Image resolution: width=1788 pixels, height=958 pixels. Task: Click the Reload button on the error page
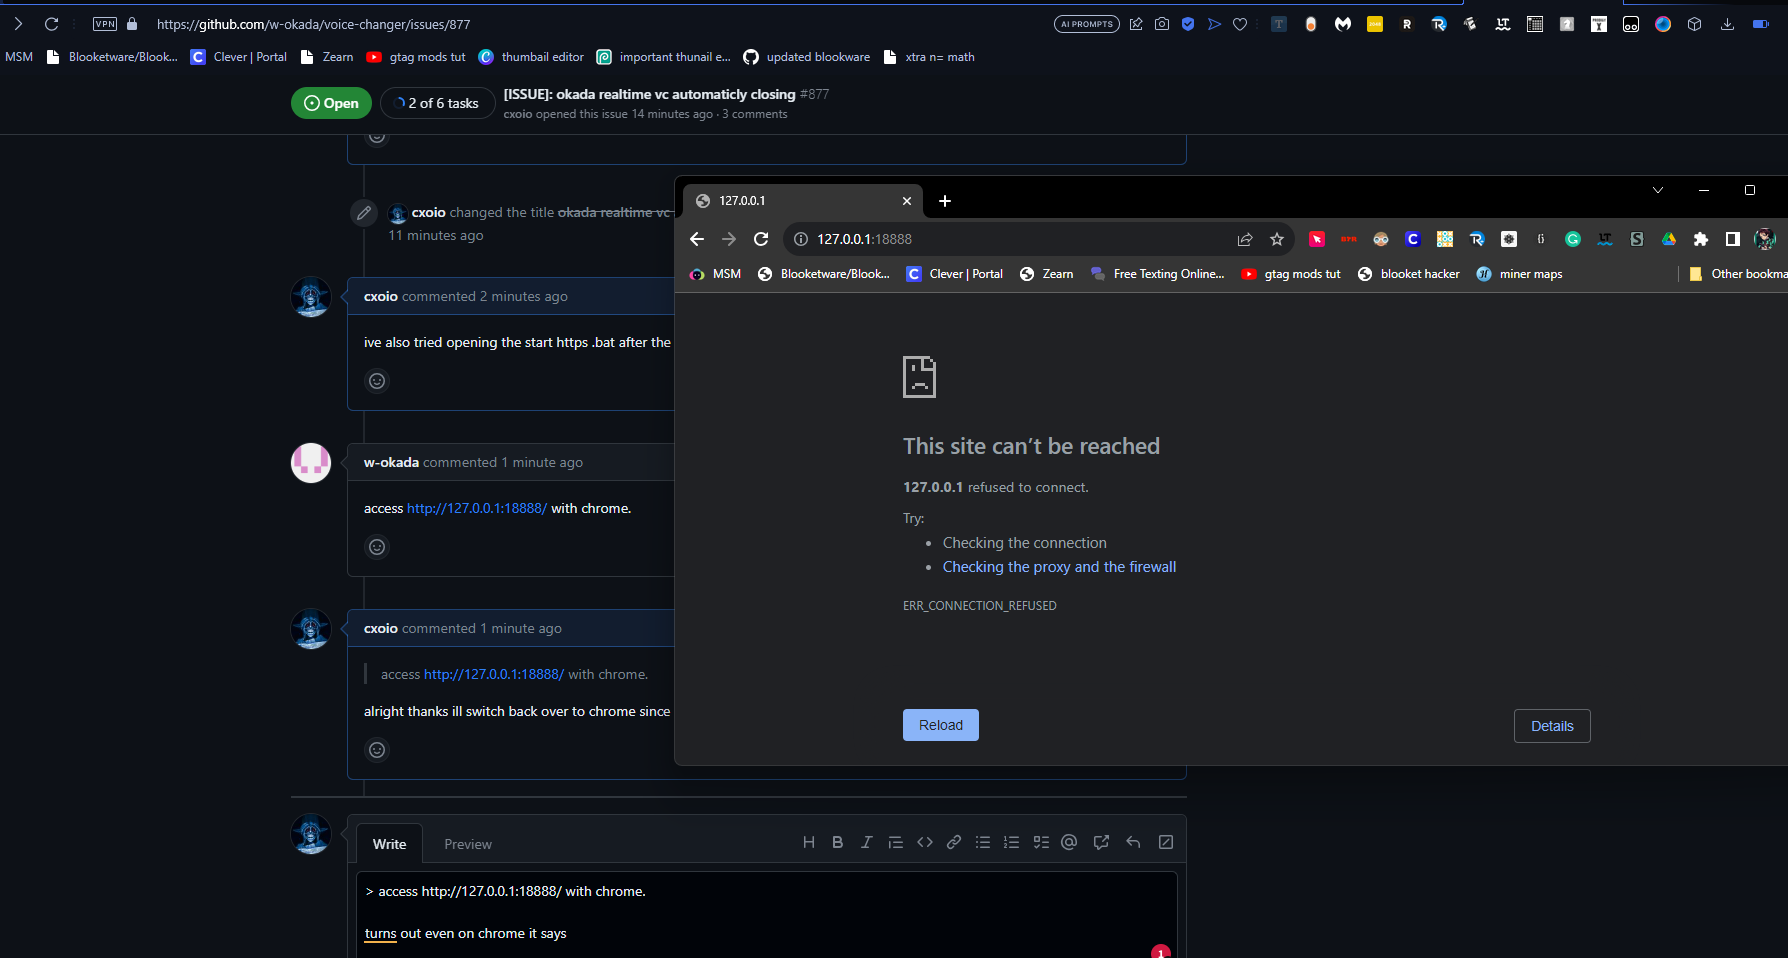(x=940, y=725)
